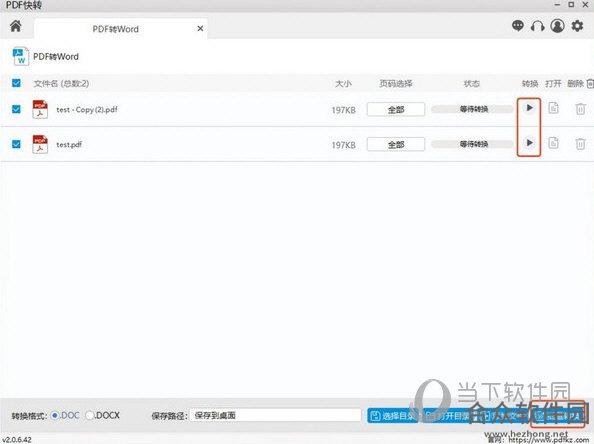Uncheck the test - Copy (2).pdf checkbox
This screenshot has height=444, width=594.
[16, 109]
